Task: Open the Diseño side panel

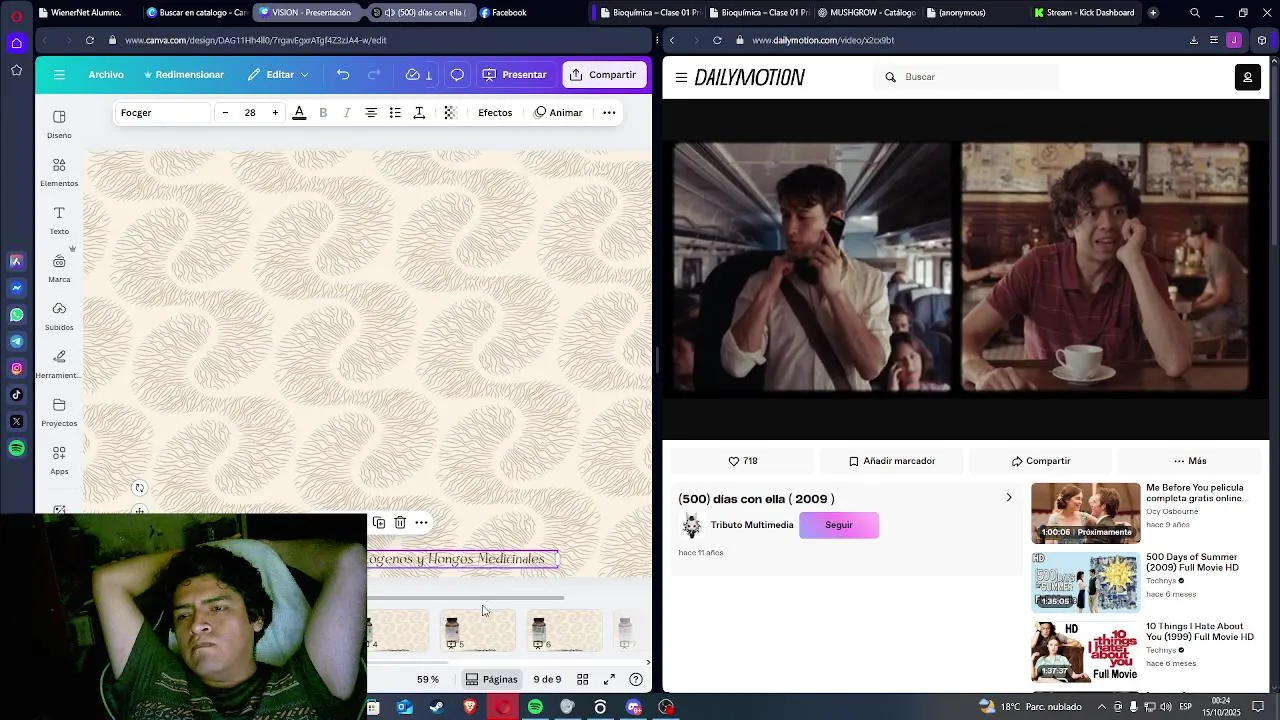Action: tap(59, 124)
